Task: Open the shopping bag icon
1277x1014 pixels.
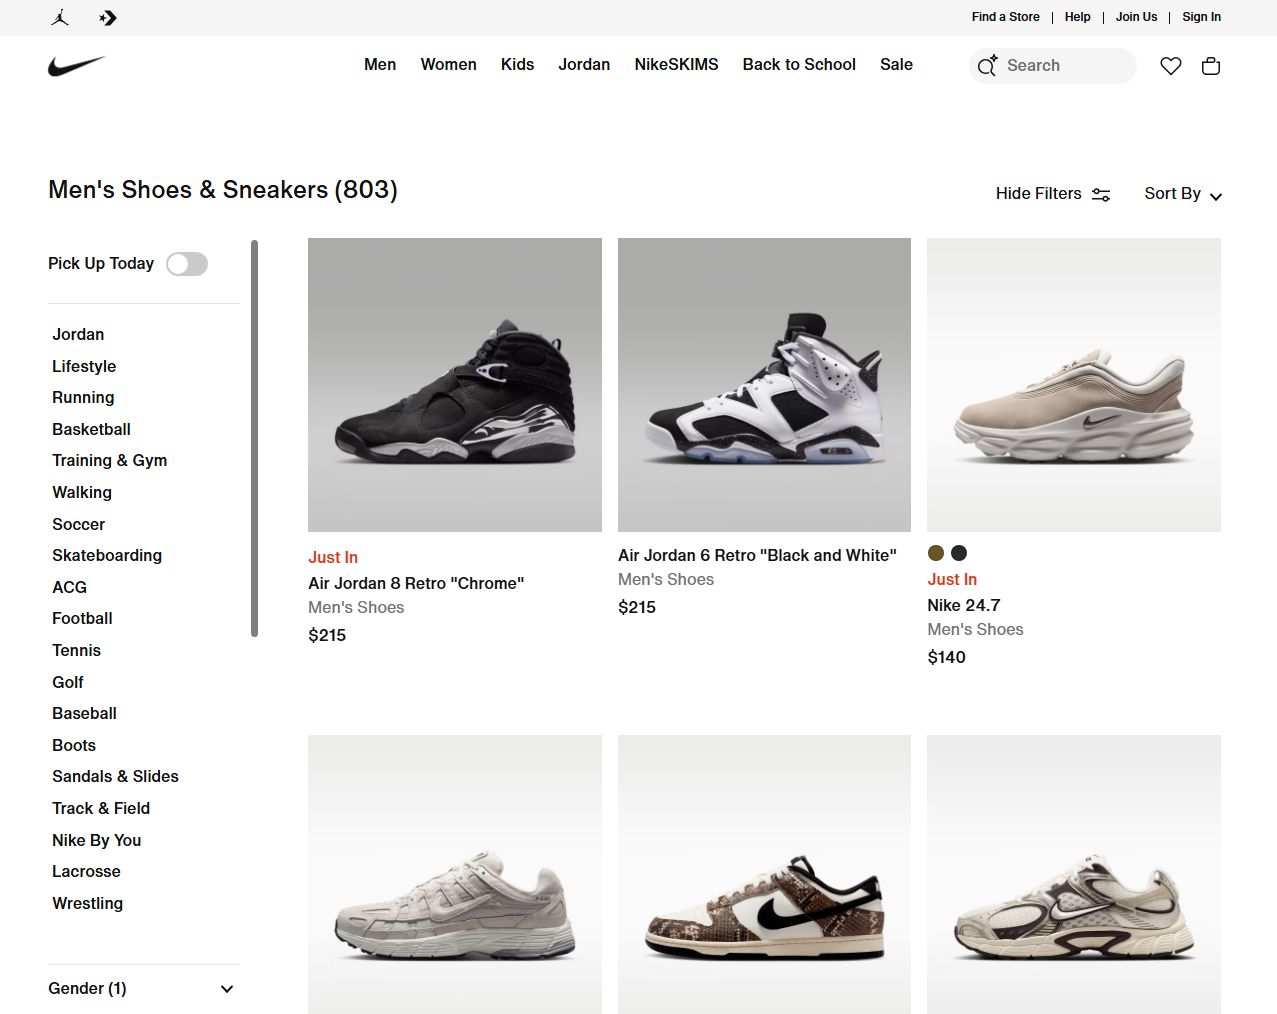Action: [x=1211, y=66]
